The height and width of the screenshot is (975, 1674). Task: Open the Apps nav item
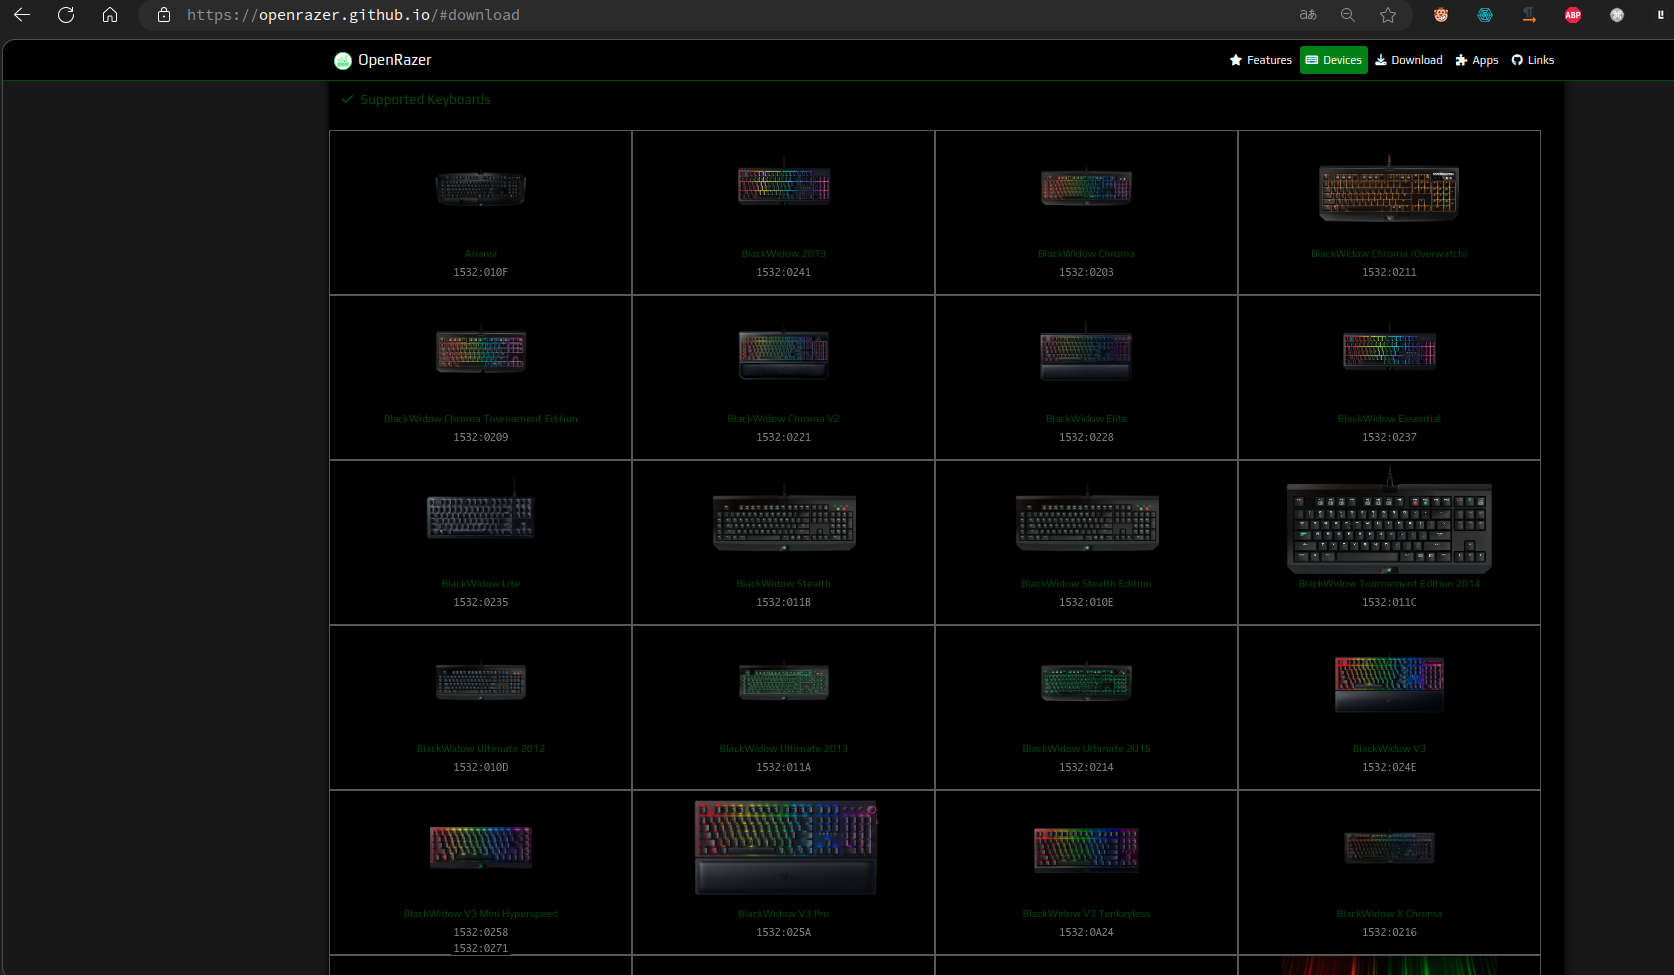point(1476,60)
